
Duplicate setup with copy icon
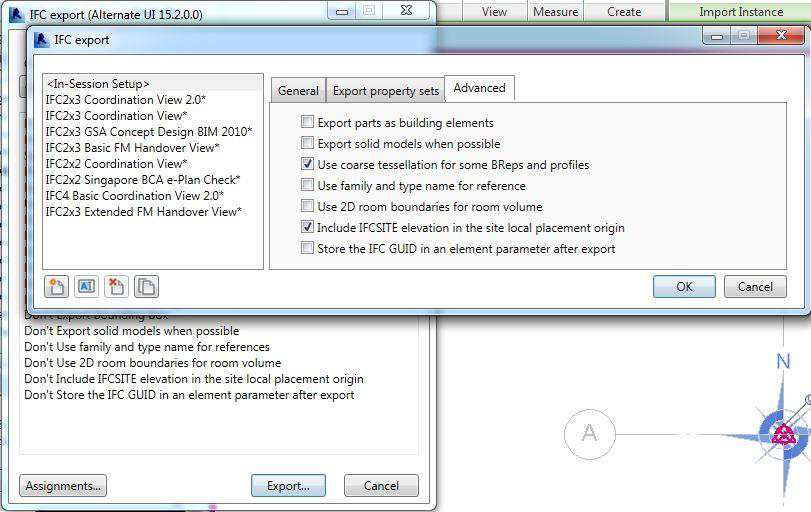(146, 287)
